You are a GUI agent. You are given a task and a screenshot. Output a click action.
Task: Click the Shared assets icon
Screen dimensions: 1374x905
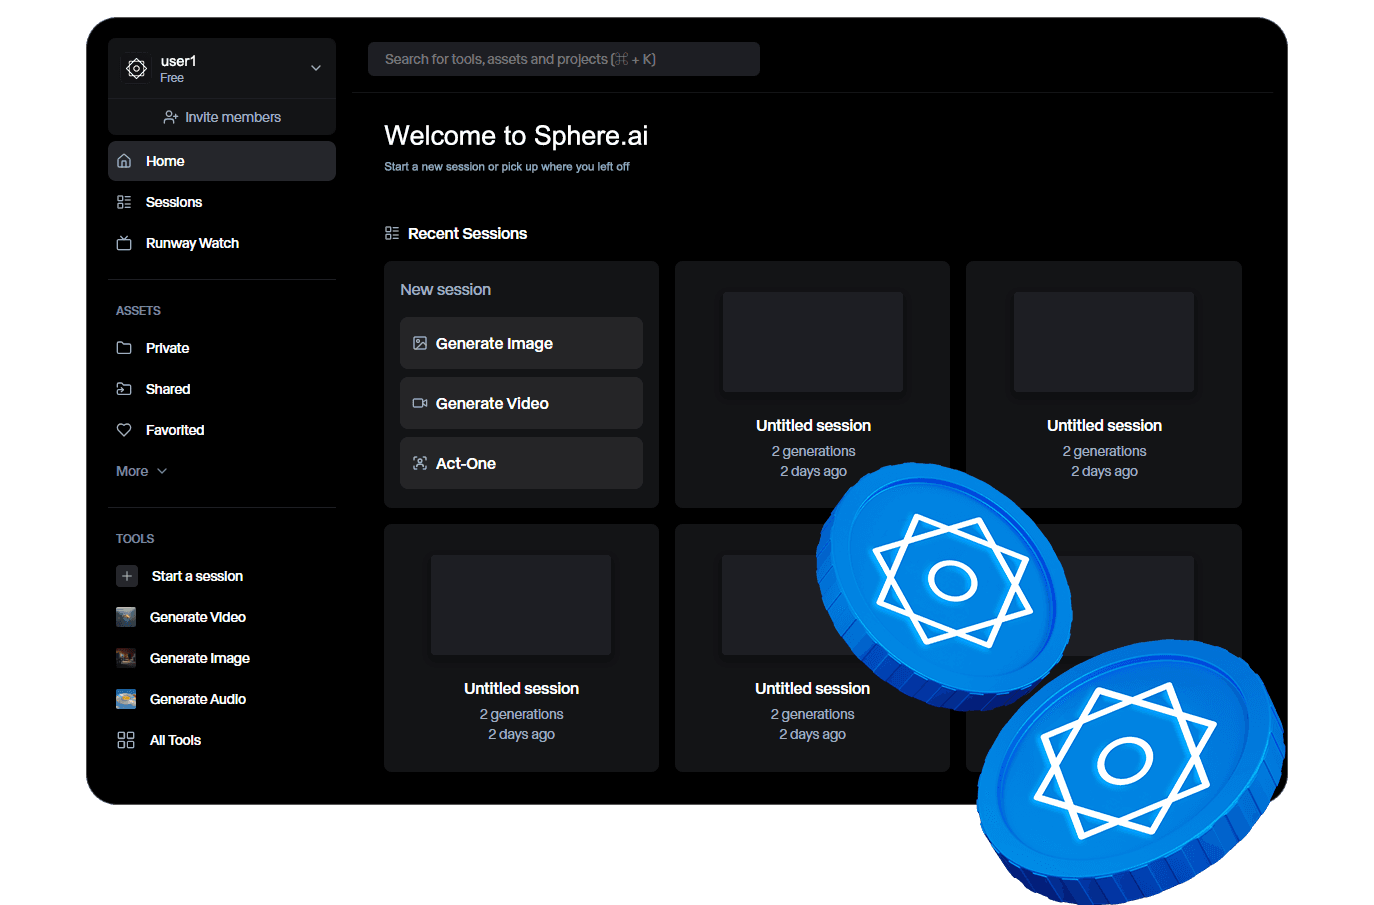[124, 388]
